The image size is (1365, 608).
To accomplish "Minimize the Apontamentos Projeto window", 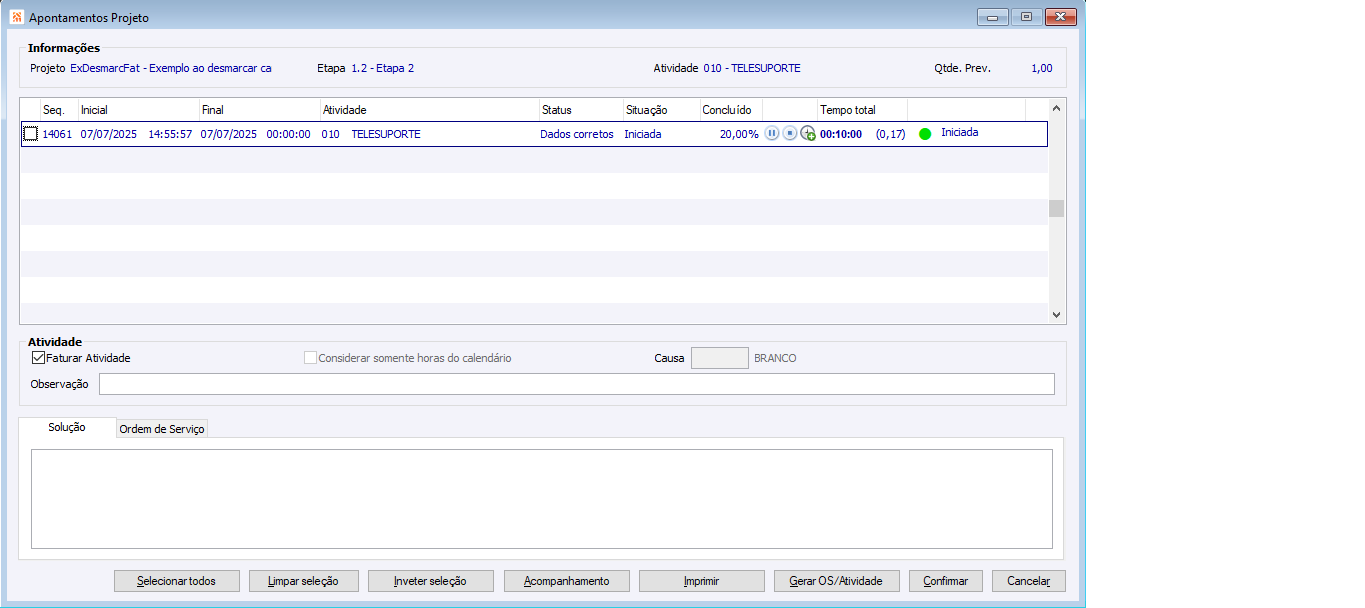I will point(993,17).
